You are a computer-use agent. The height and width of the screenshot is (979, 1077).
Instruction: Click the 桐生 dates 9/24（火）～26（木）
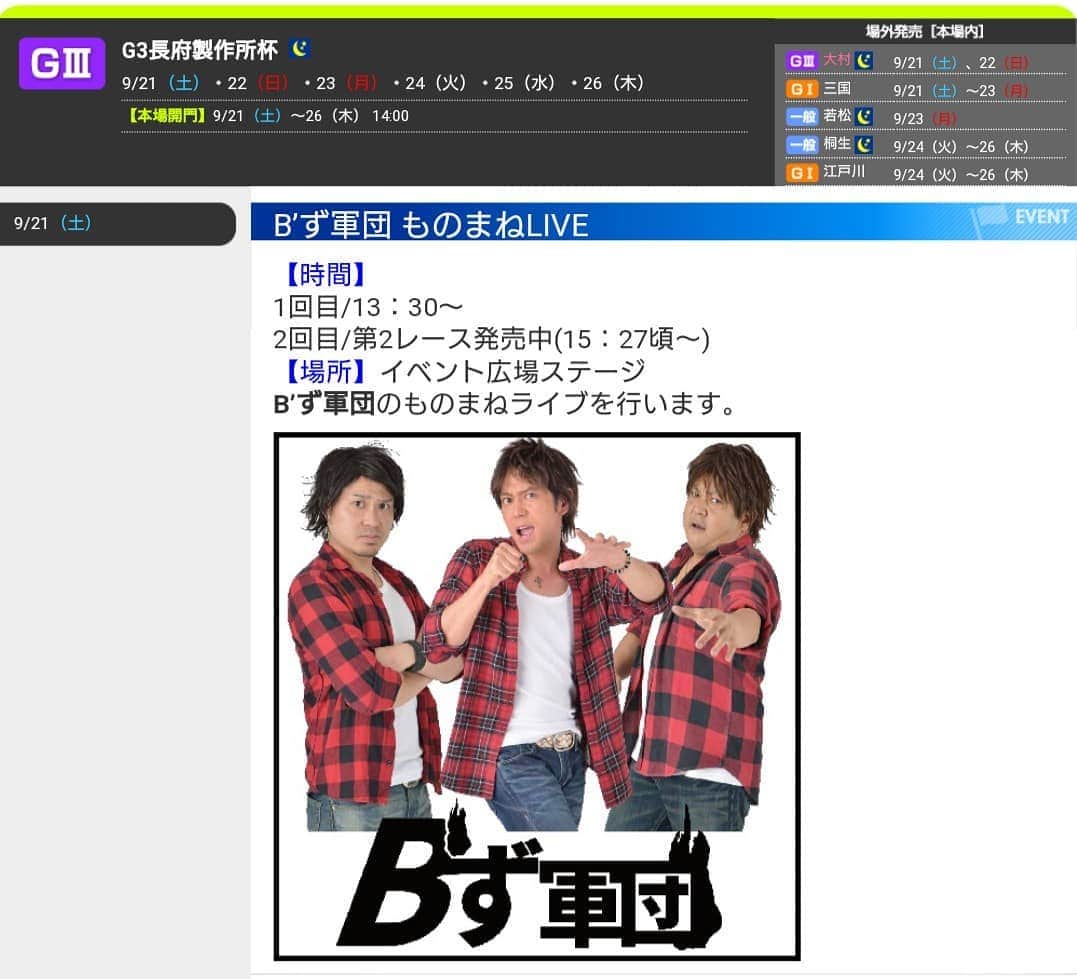960,147
